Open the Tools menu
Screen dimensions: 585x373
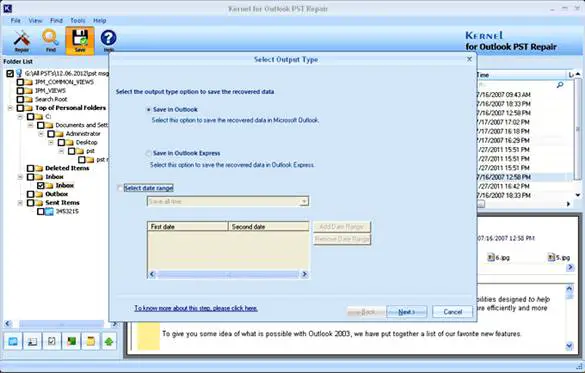(x=78, y=21)
